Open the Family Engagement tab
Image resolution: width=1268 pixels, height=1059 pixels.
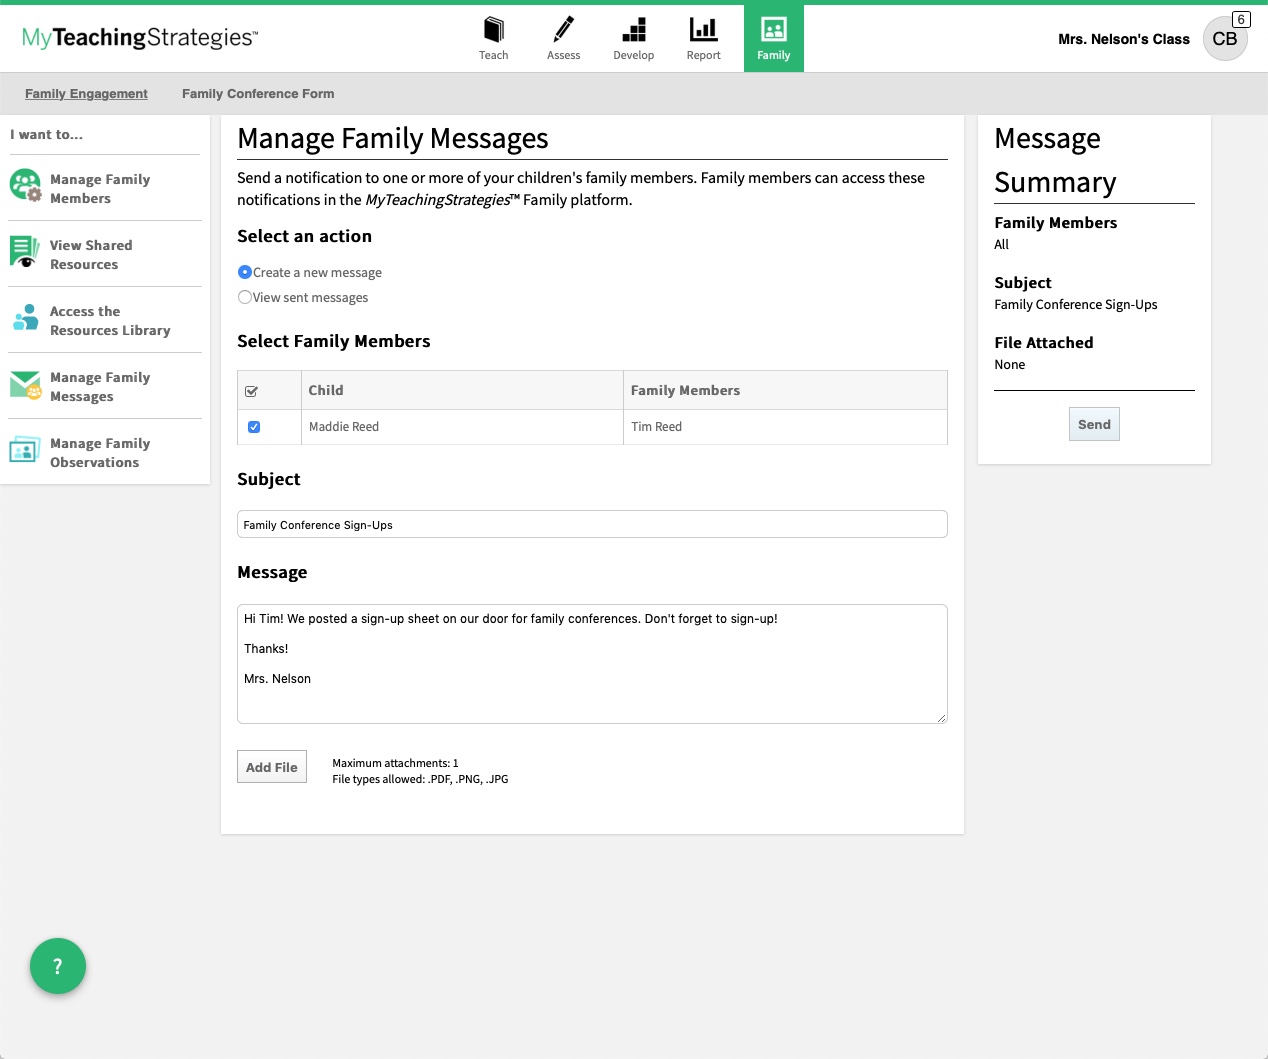(x=86, y=93)
